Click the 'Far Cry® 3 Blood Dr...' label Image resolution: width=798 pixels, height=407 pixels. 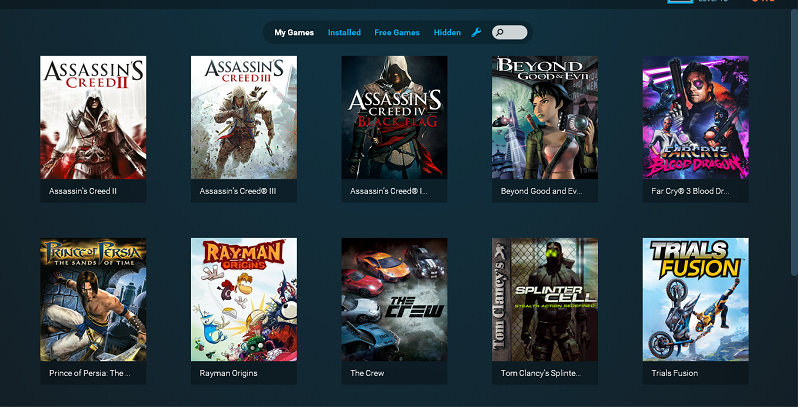[x=690, y=191]
